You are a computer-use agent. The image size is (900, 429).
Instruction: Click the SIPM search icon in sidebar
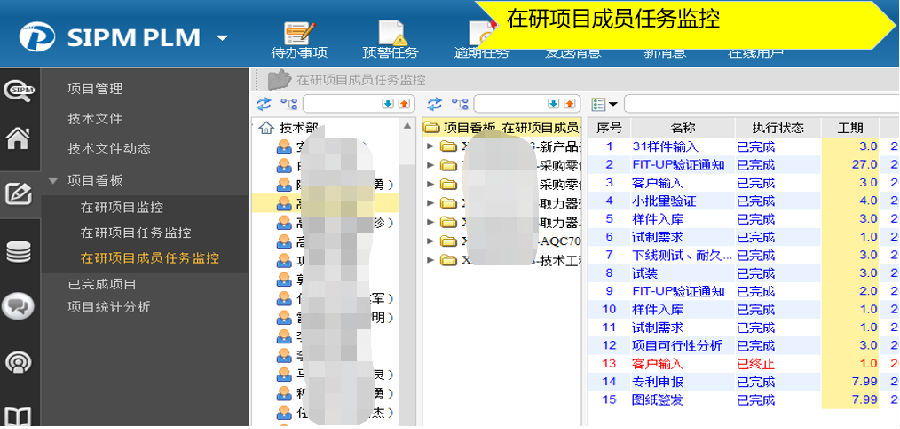coord(18,89)
